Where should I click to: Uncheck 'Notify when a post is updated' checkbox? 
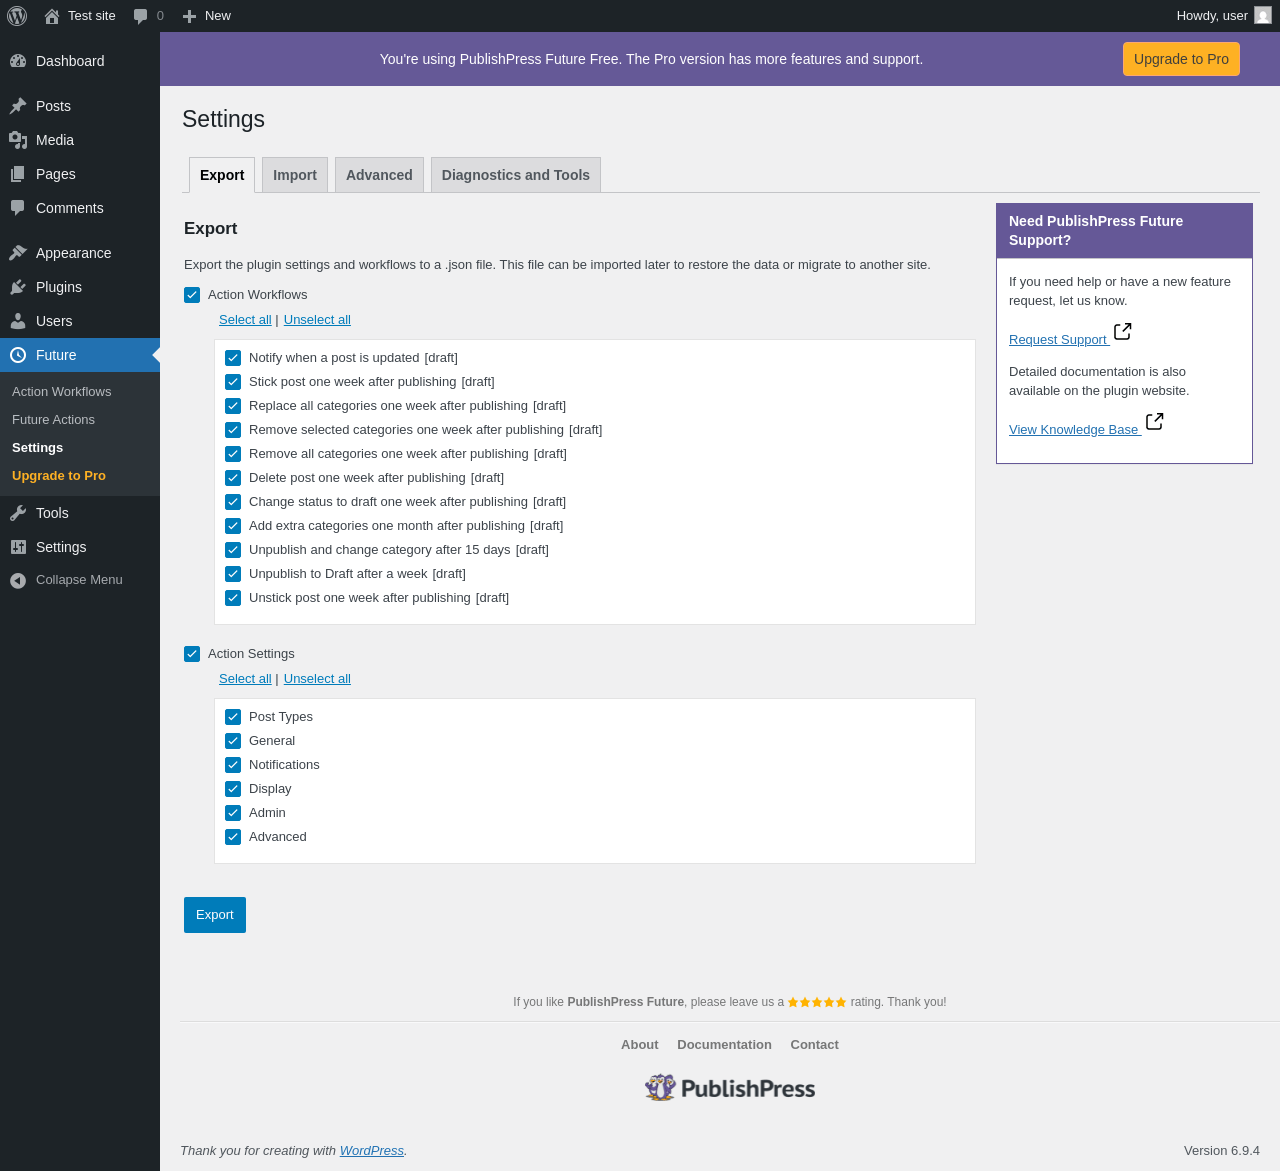point(233,358)
